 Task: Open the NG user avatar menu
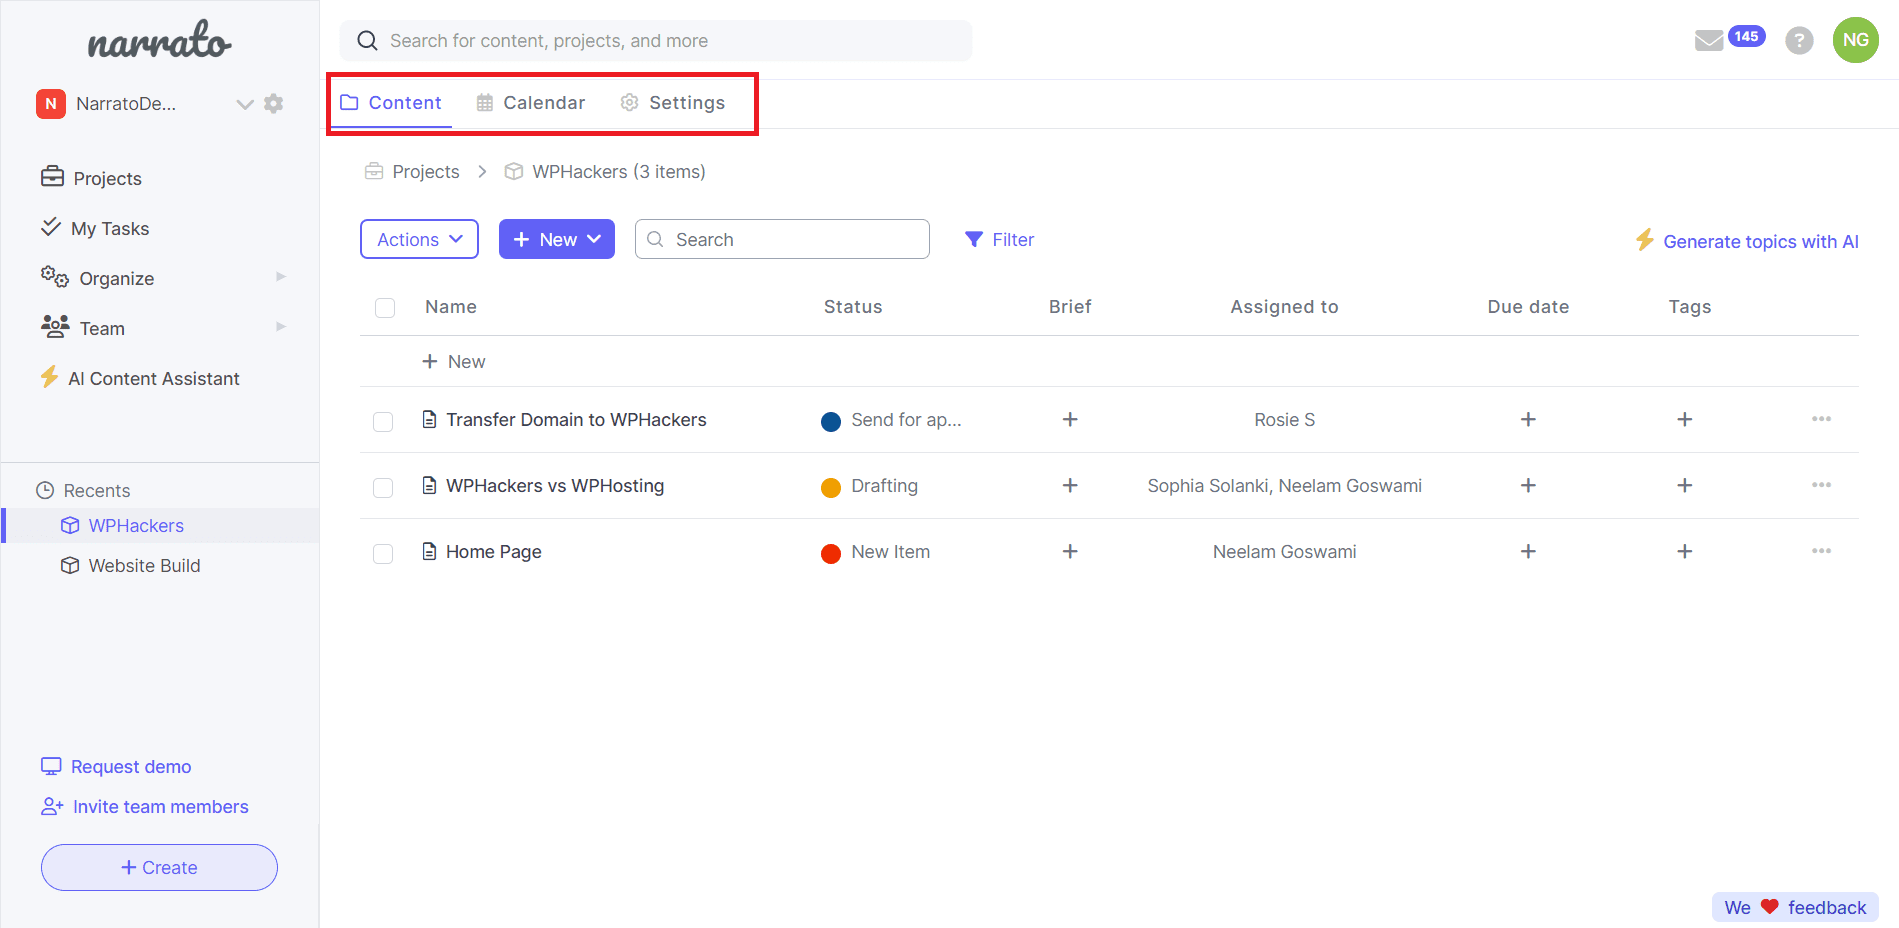(1855, 40)
